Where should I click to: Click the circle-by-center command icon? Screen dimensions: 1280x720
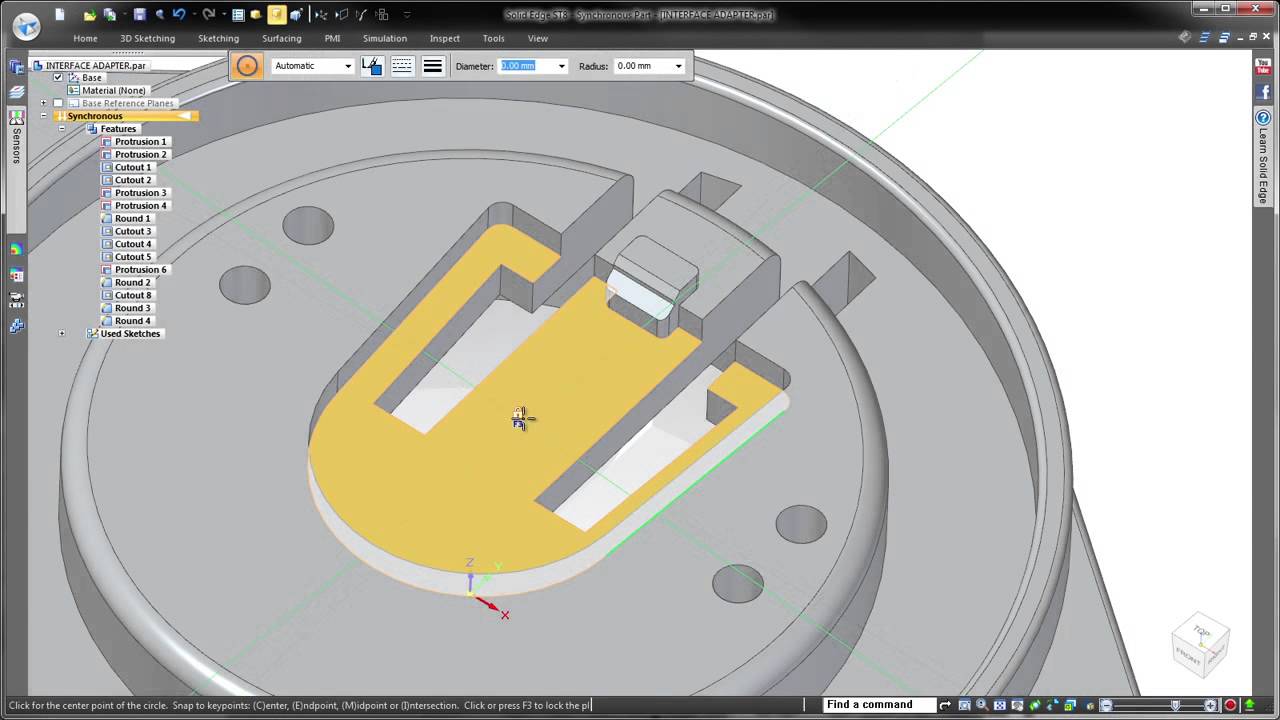(247, 66)
